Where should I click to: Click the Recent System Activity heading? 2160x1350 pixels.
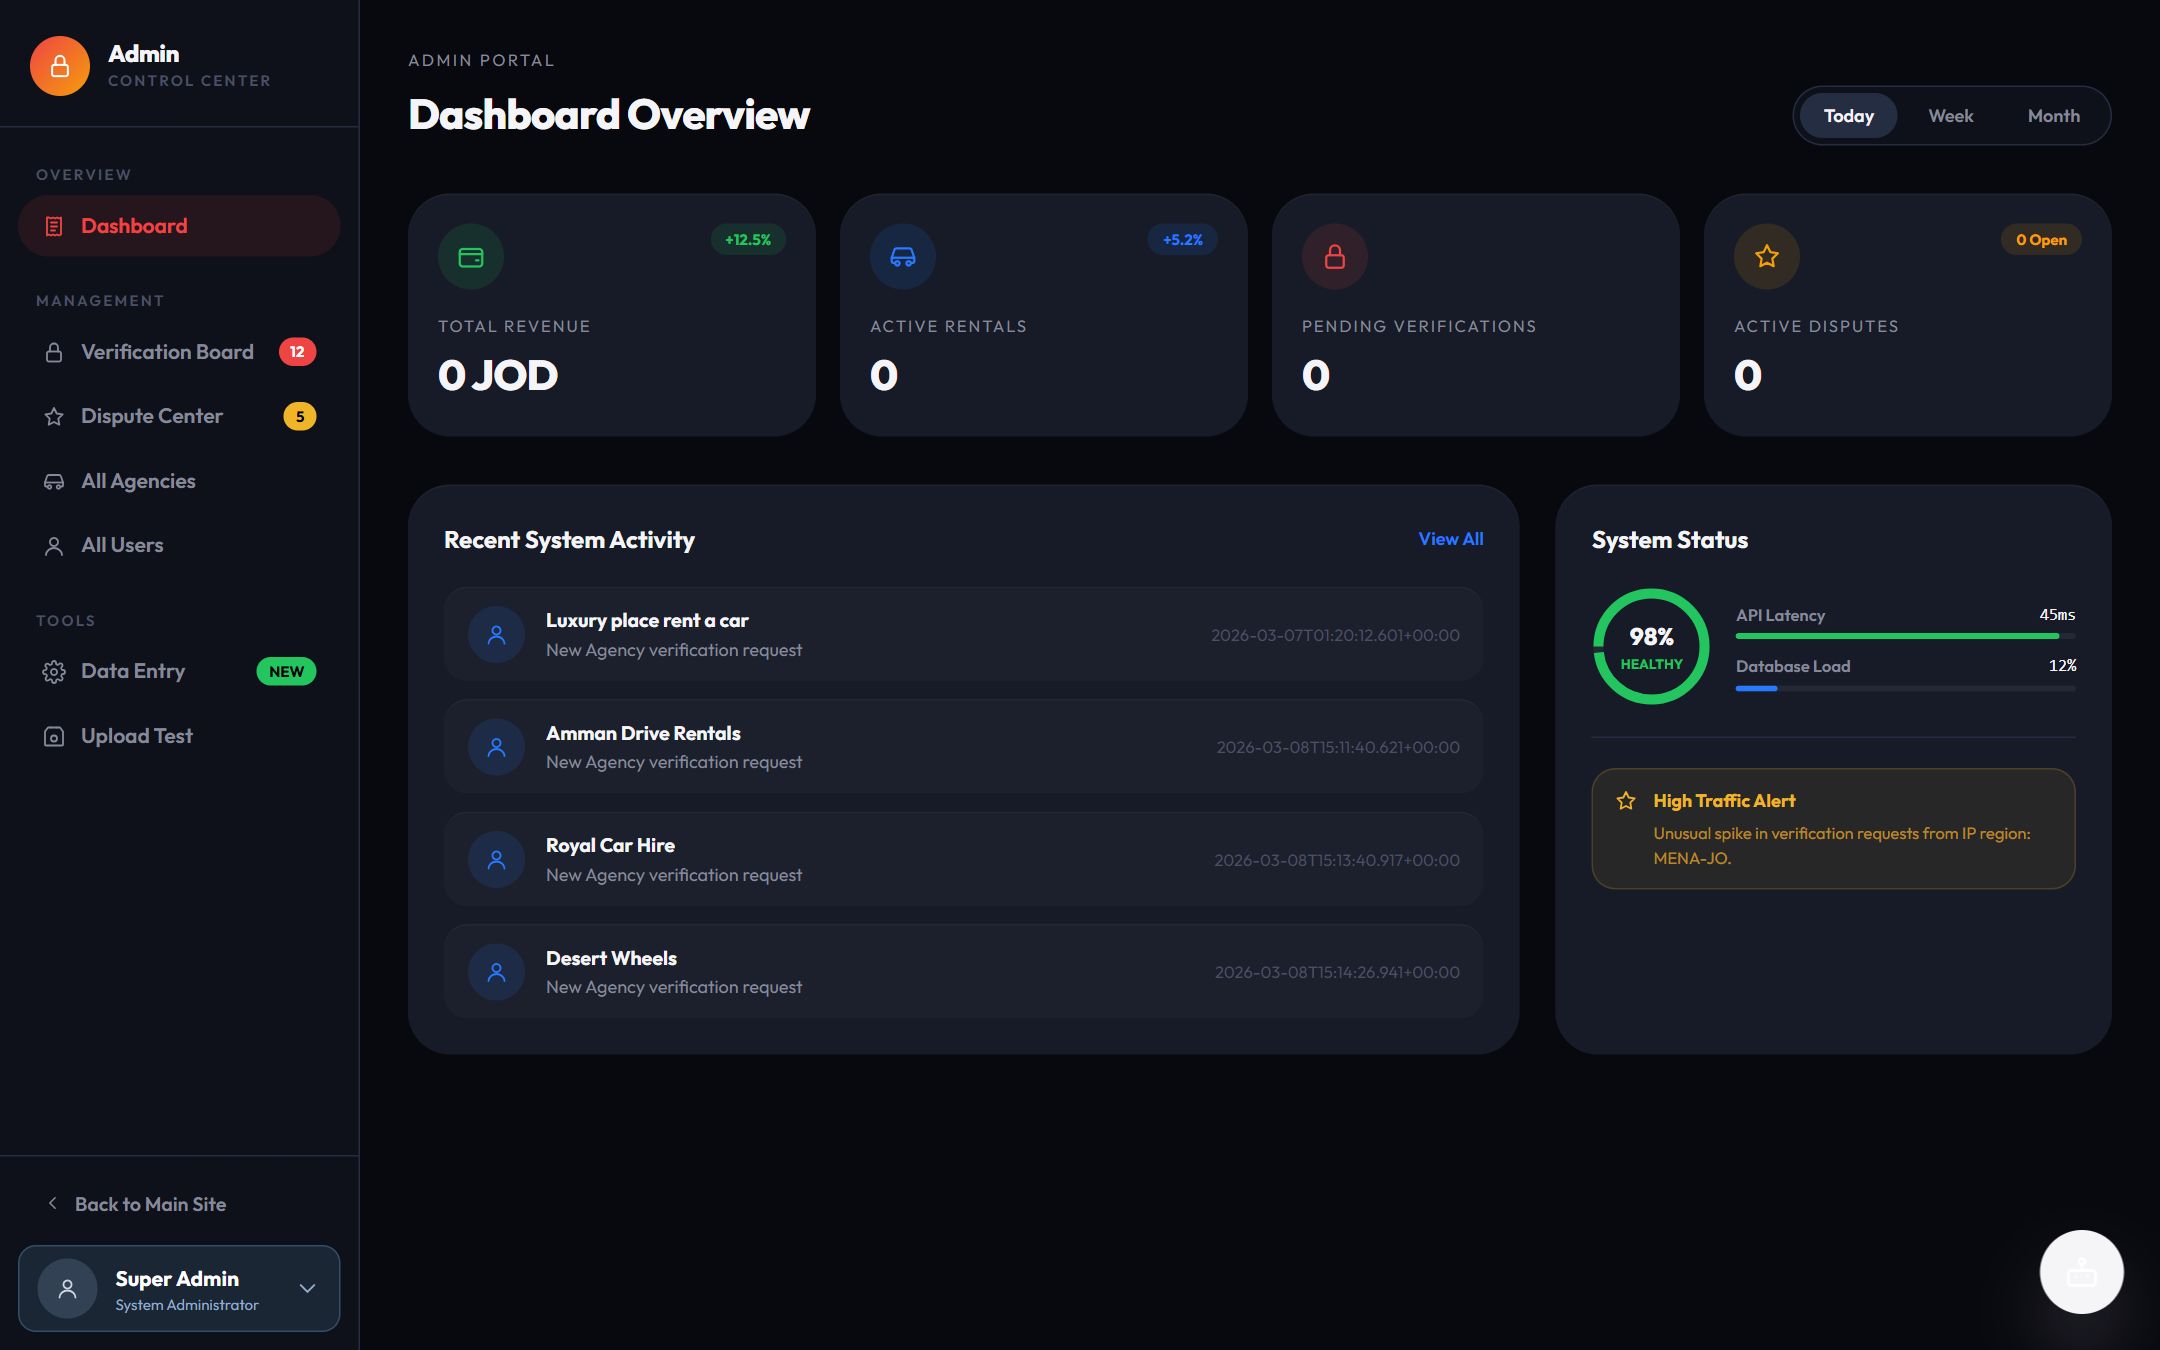point(569,540)
